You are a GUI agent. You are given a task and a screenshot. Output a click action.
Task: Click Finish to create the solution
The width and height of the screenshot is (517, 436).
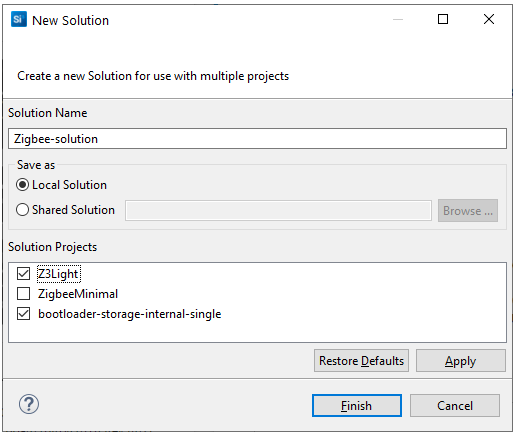[x=357, y=406]
